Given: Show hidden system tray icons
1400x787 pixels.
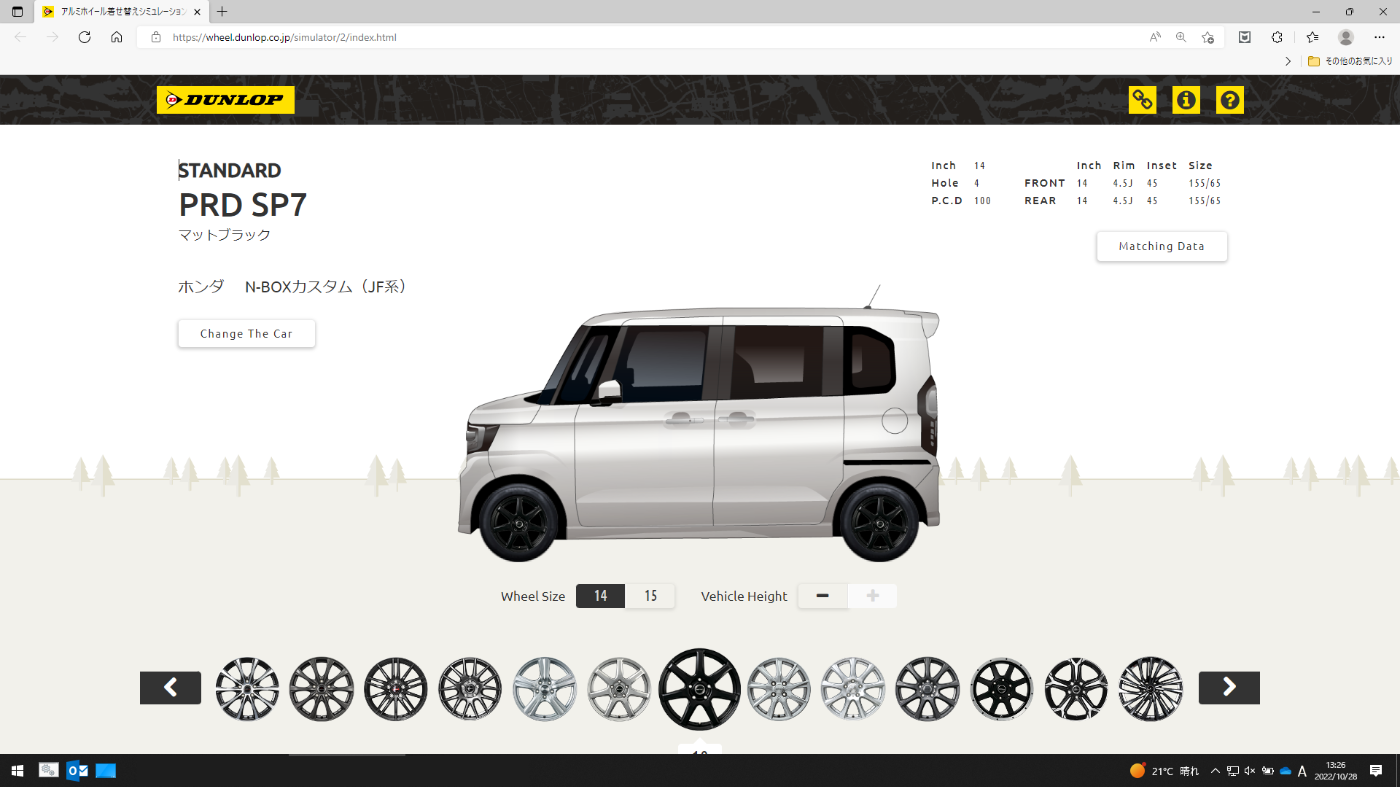Looking at the screenshot, I should coord(1215,771).
